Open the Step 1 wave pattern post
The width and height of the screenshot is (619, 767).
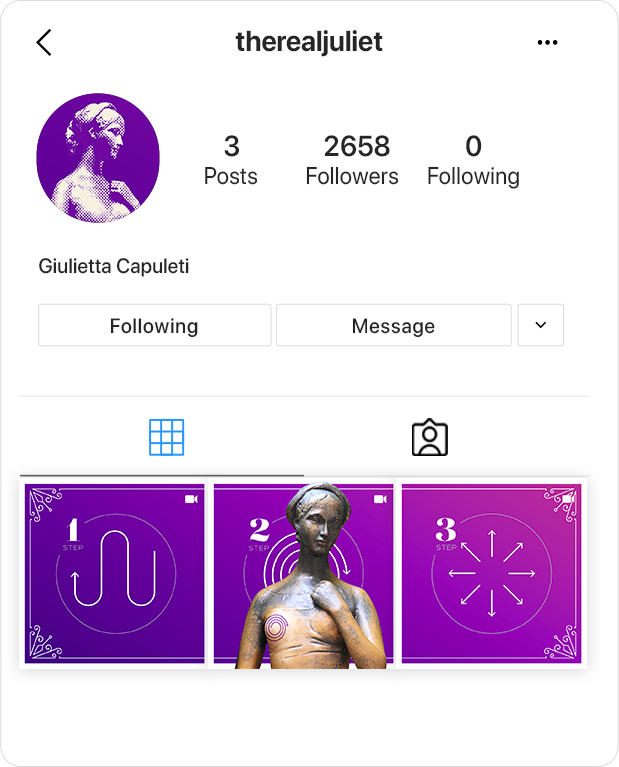[115, 574]
